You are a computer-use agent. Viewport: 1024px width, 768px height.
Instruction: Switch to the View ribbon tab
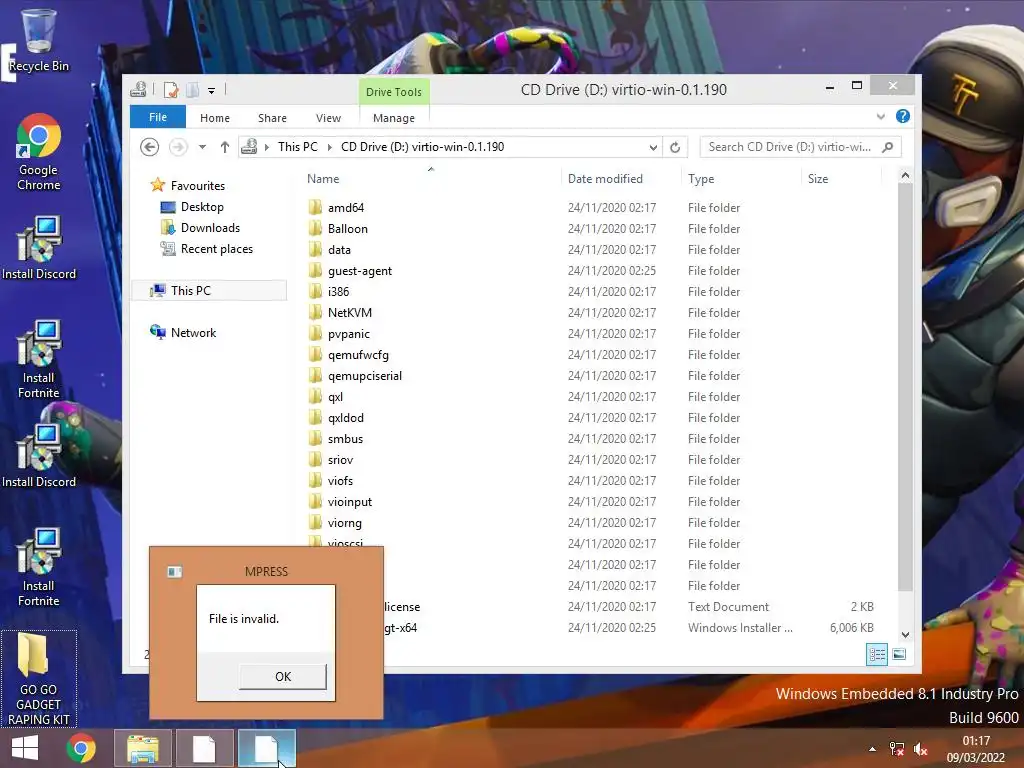point(328,118)
